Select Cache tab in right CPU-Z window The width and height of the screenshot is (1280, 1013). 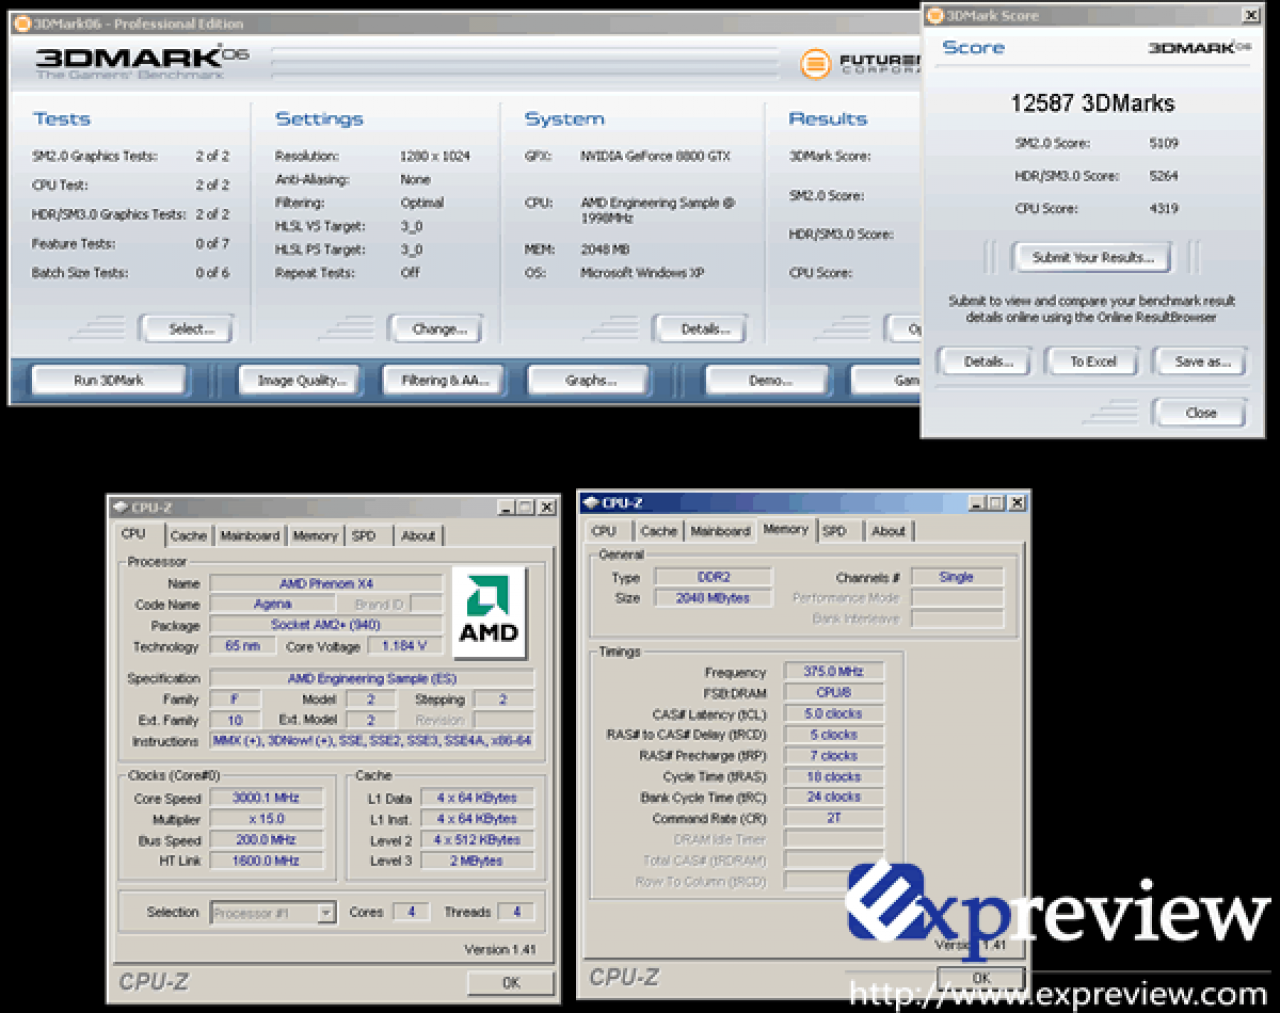[x=658, y=531]
